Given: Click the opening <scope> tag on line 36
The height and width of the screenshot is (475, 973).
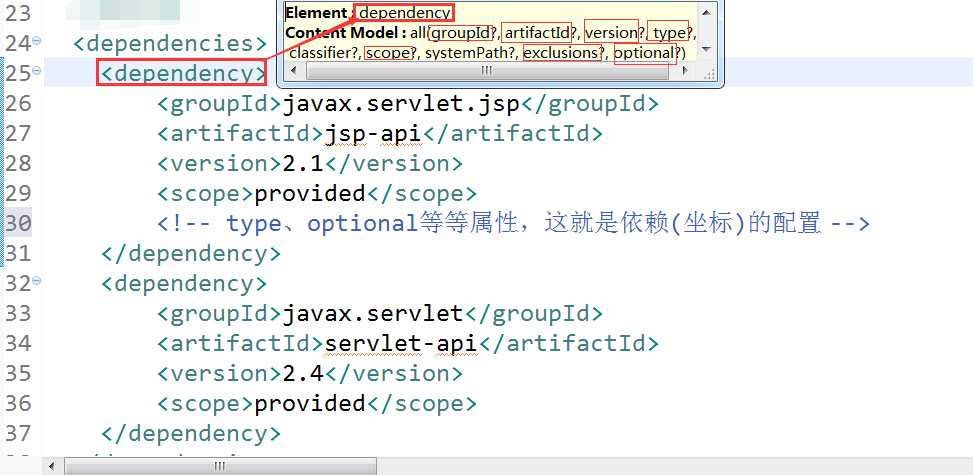Looking at the screenshot, I should point(205,404).
